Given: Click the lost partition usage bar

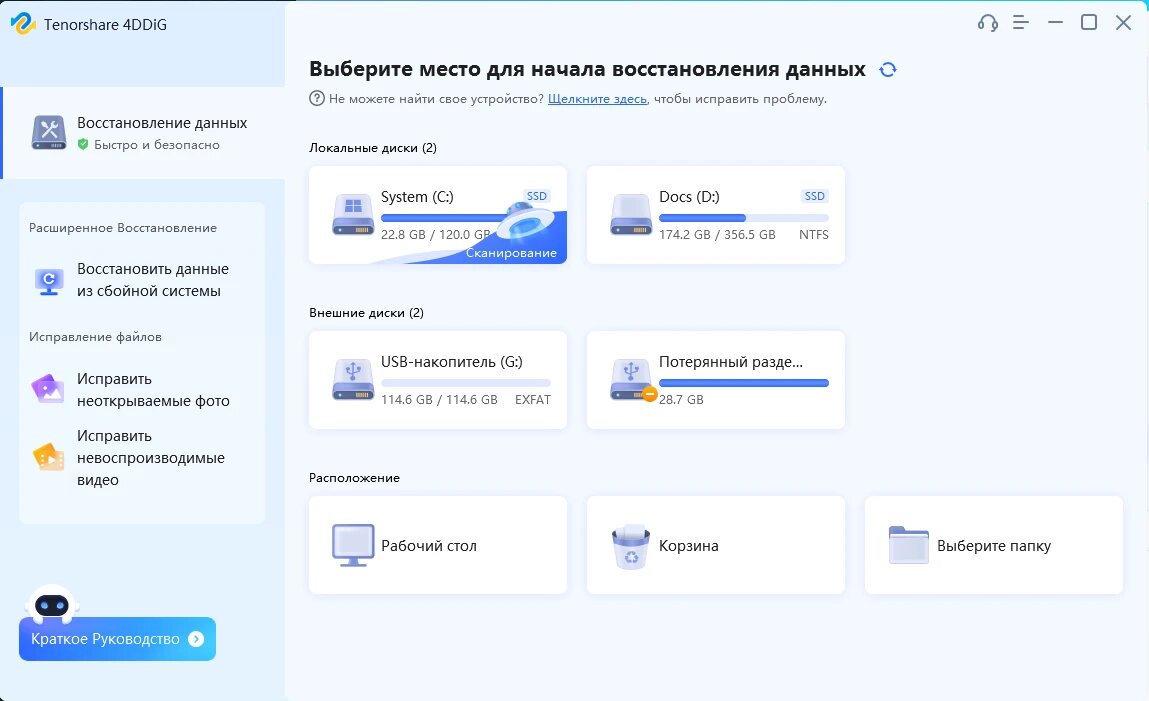Looking at the screenshot, I should tap(744, 383).
